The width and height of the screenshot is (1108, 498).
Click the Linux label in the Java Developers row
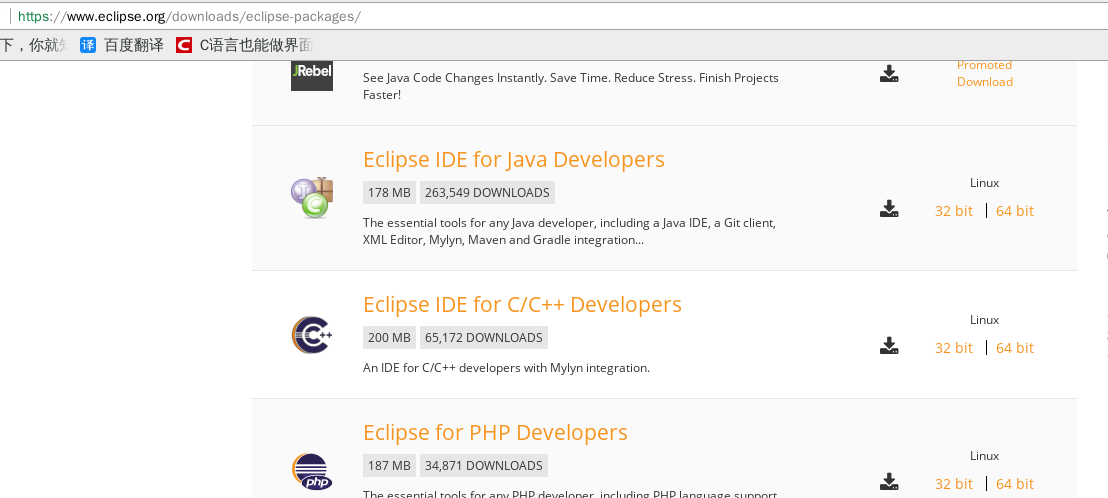(984, 183)
